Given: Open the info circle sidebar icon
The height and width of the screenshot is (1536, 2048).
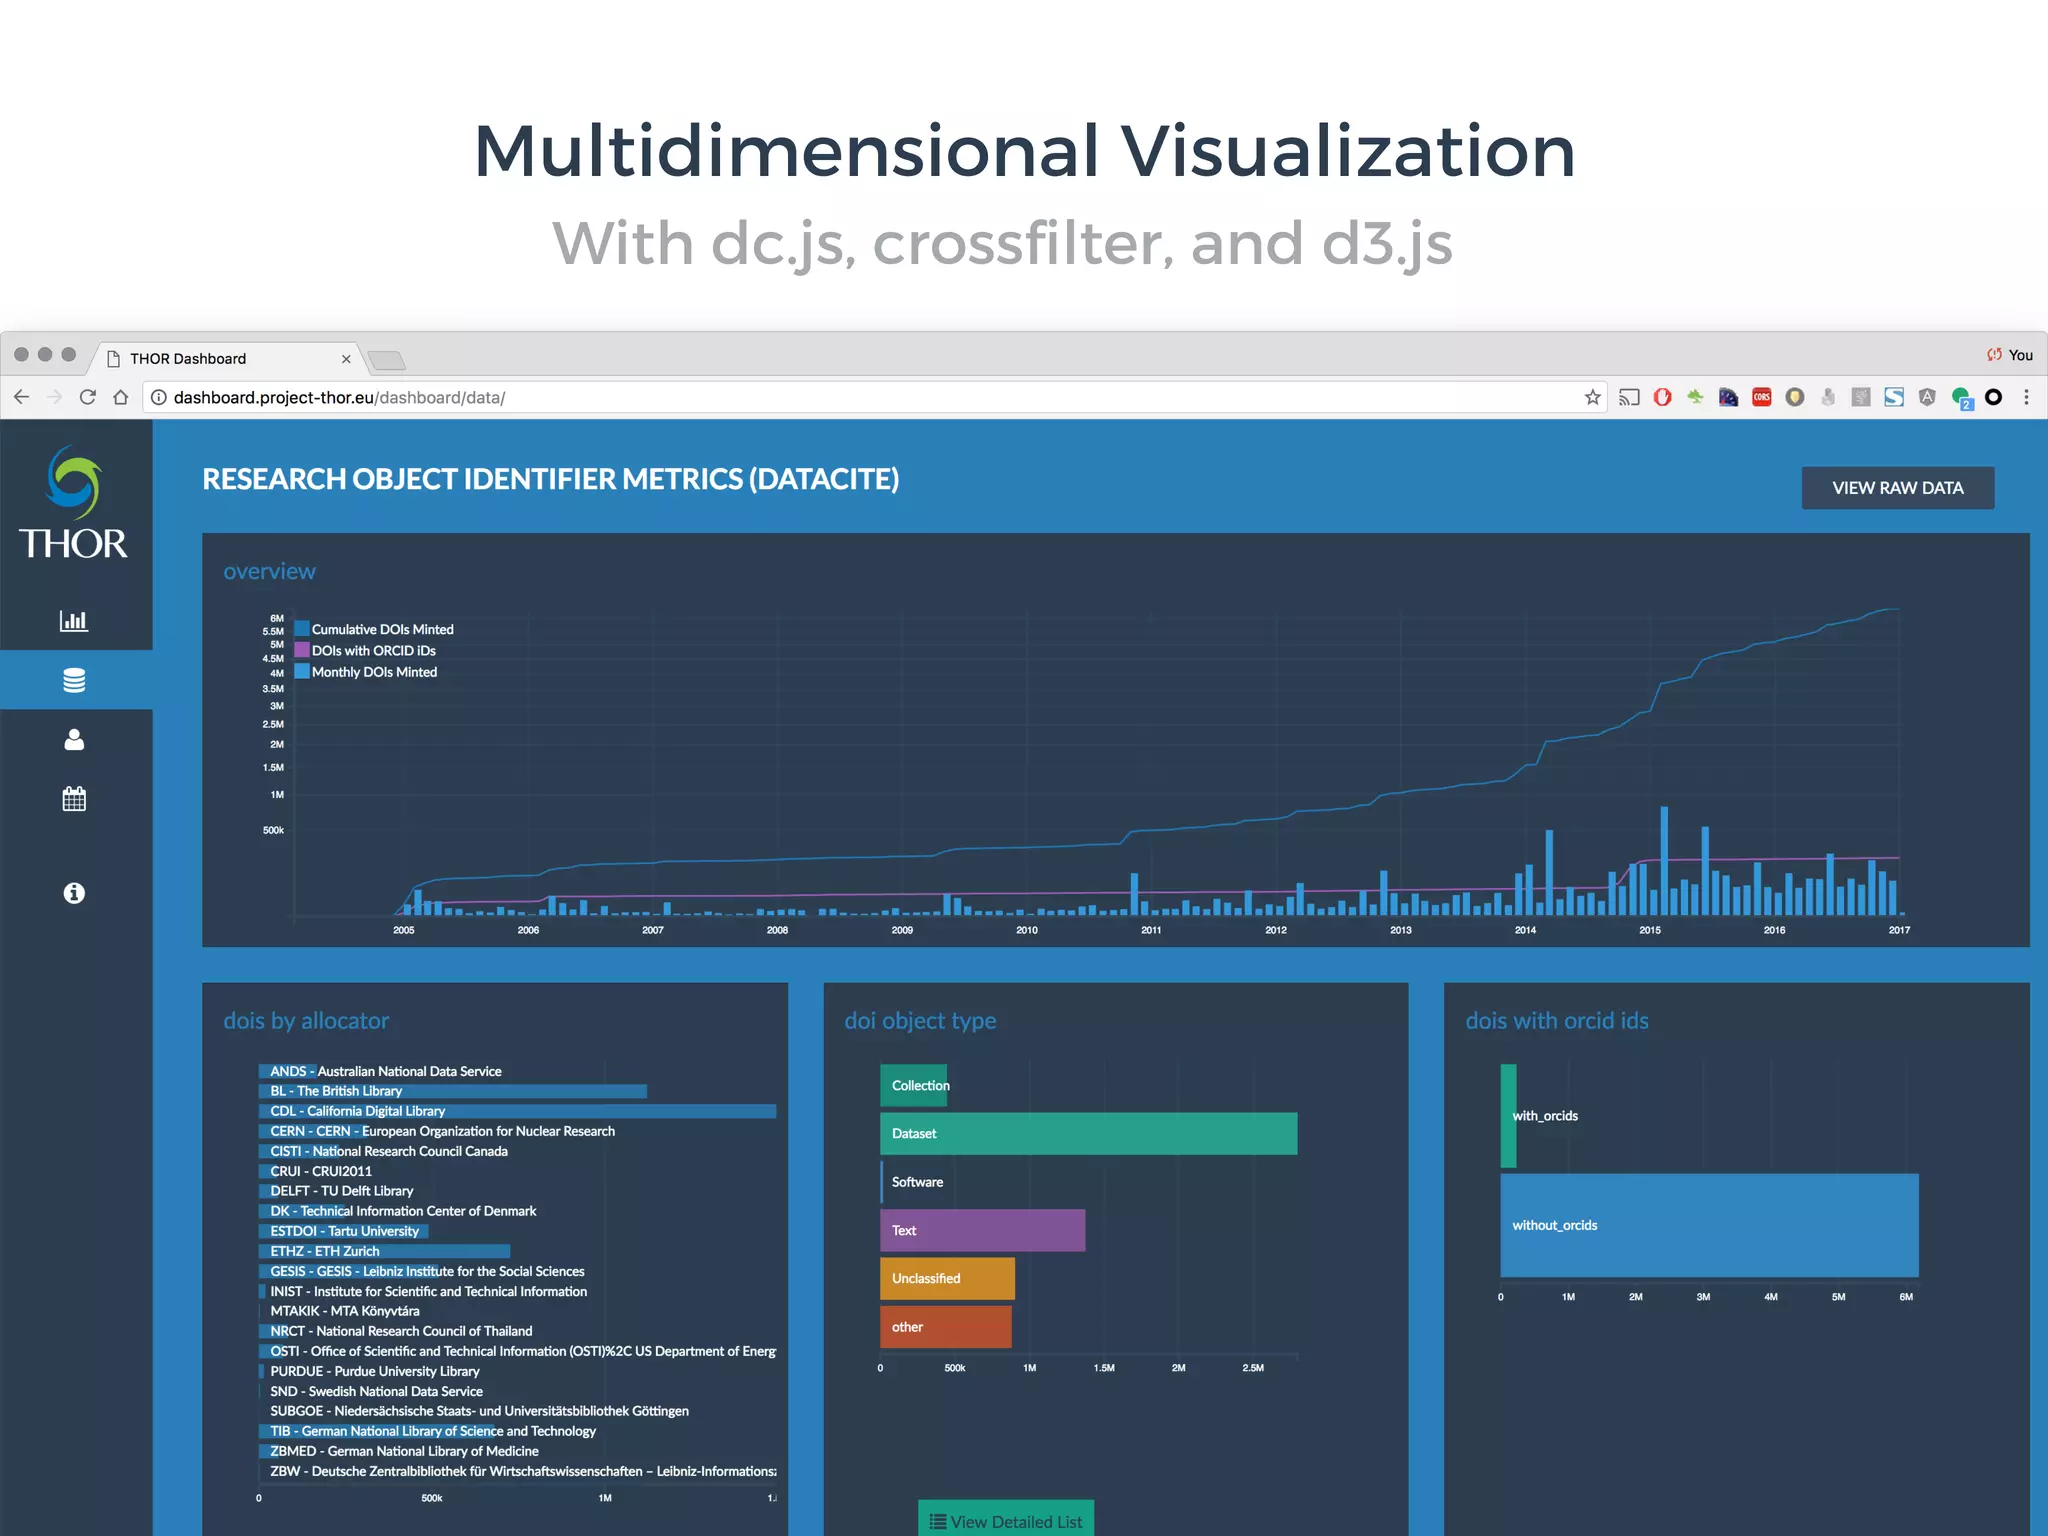Looking at the screenshot, I should [74, 893].
